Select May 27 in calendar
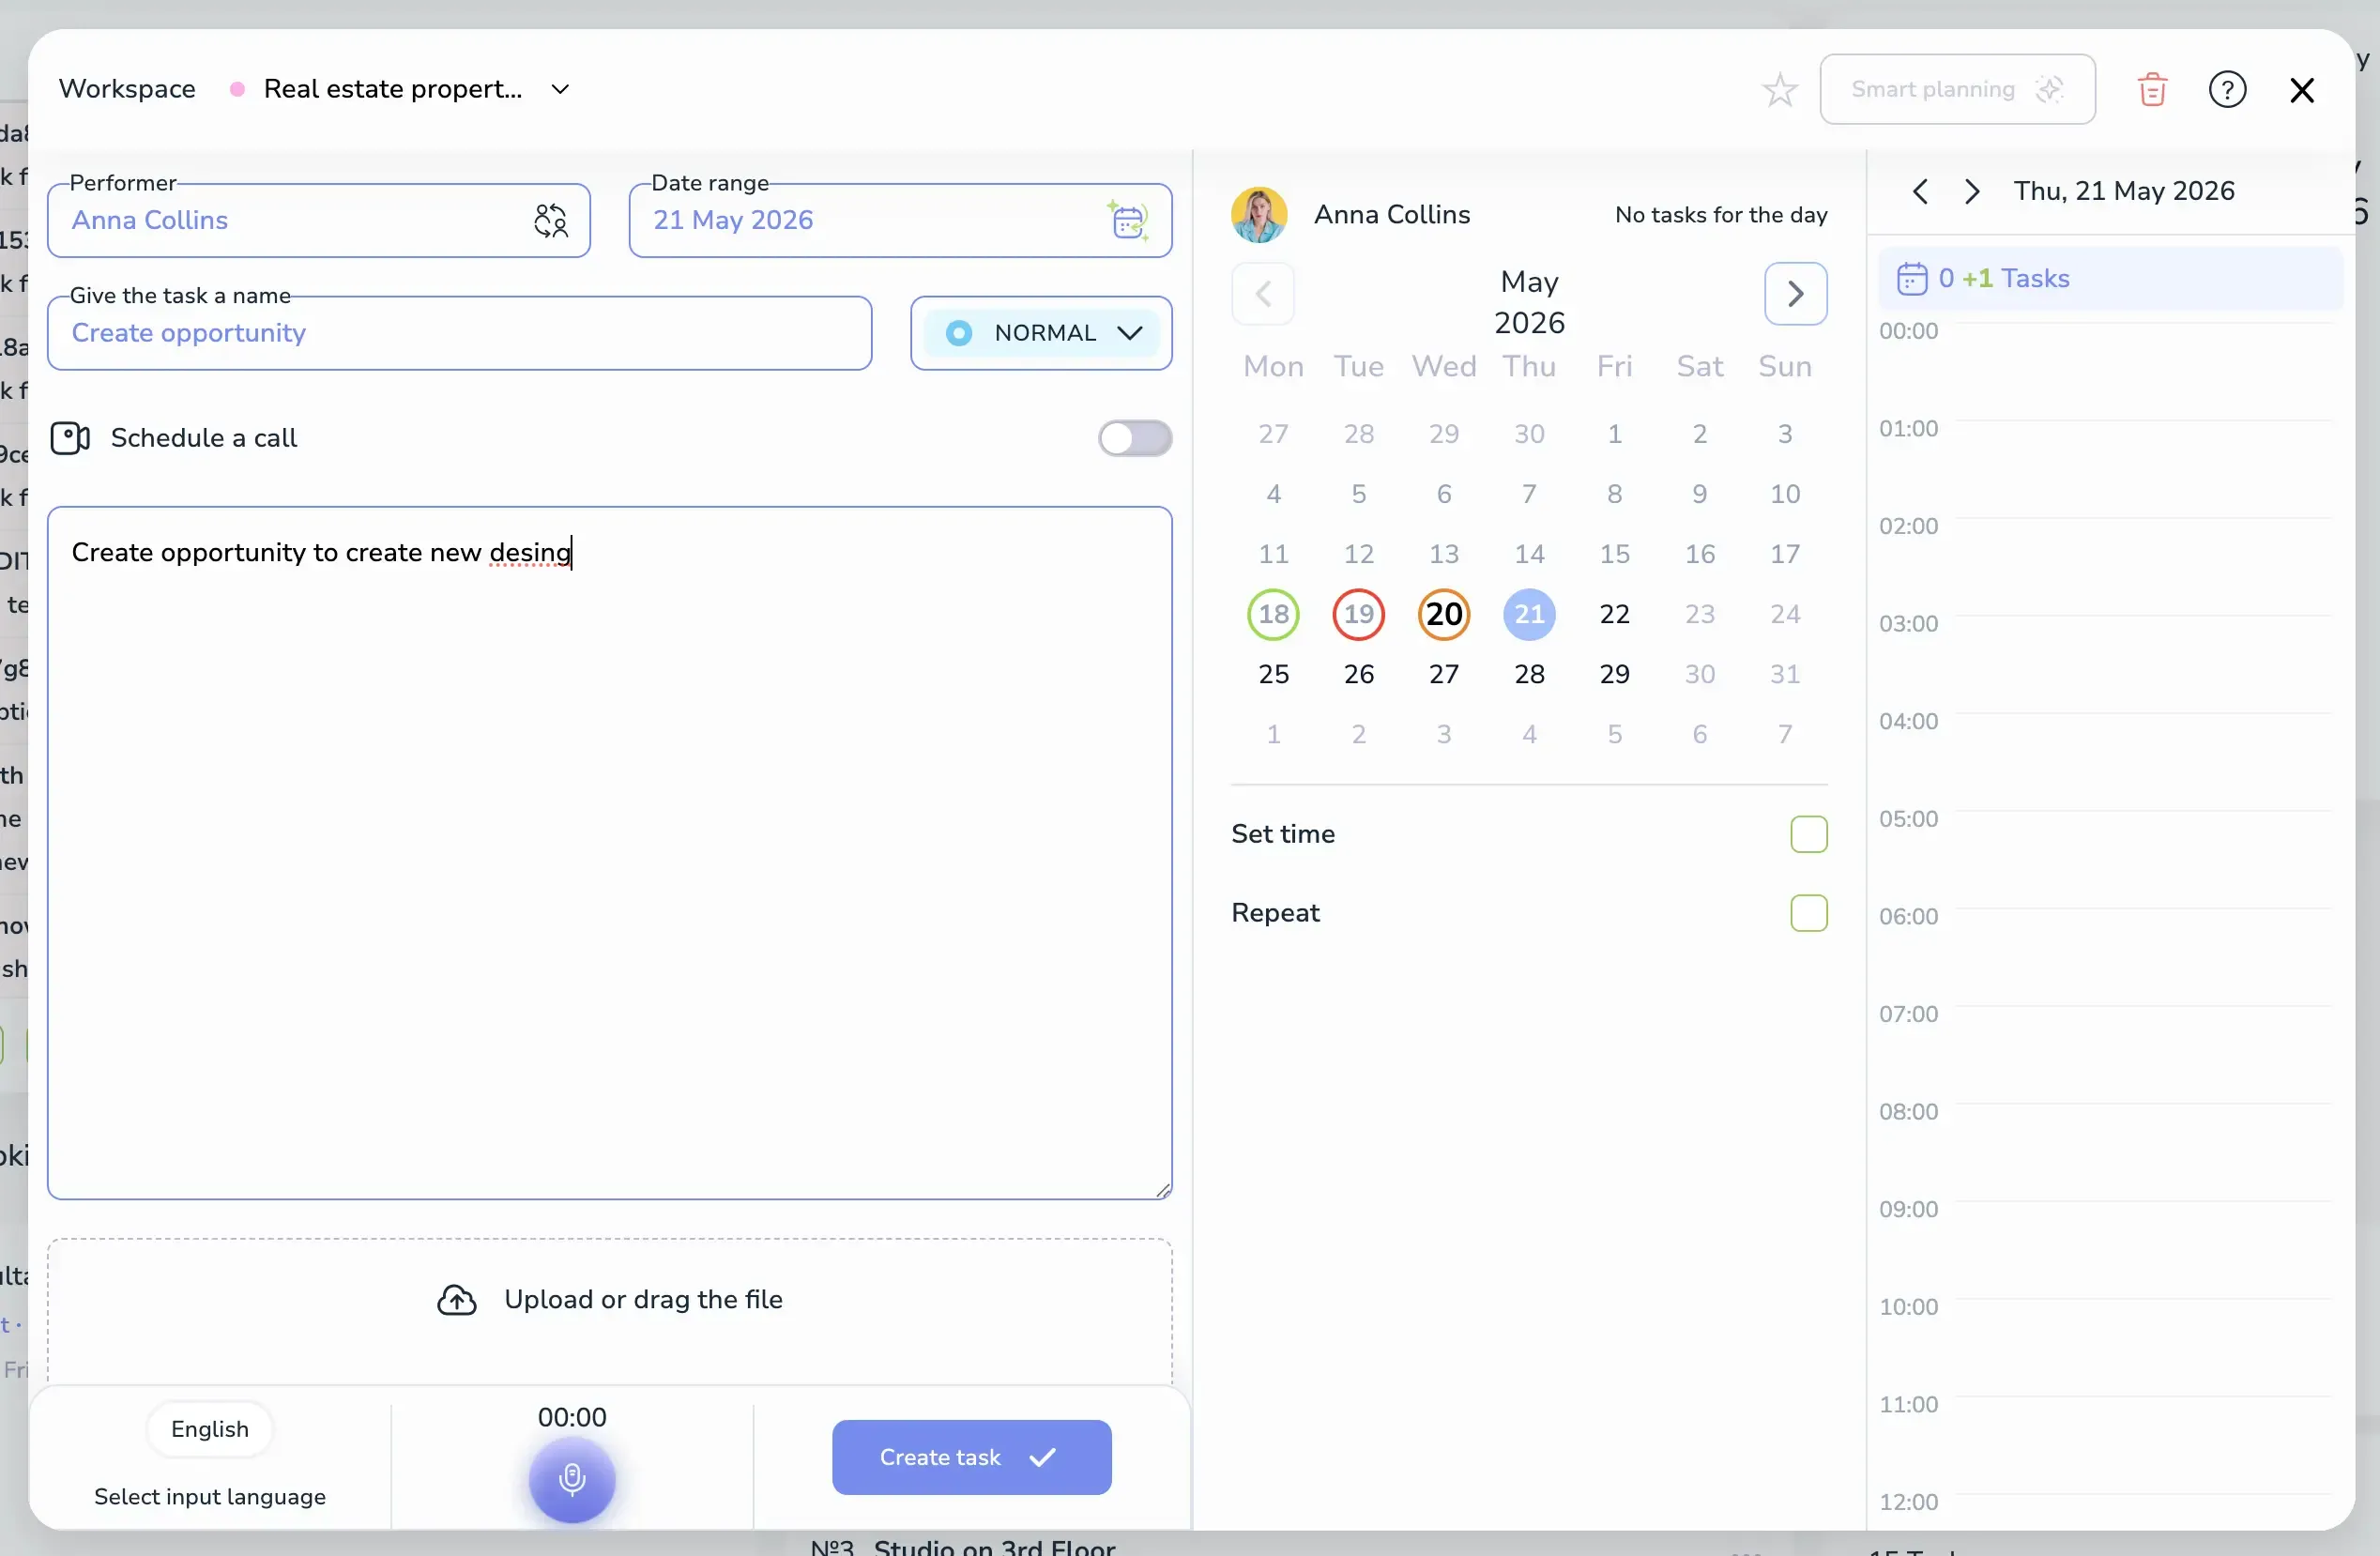 1444,674
